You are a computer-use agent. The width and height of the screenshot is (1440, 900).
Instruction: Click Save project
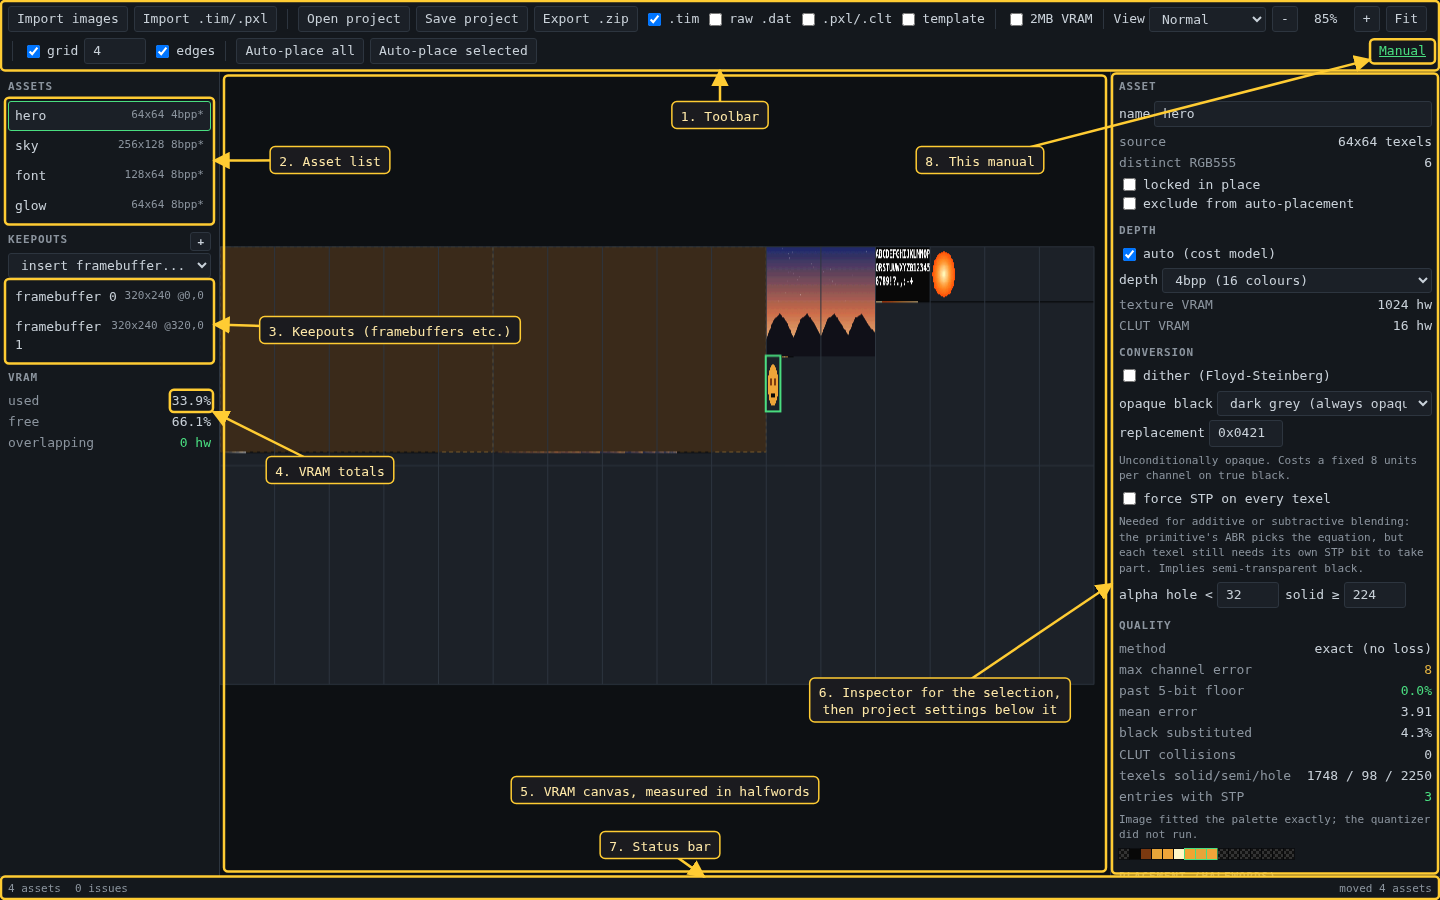point(471,19)
